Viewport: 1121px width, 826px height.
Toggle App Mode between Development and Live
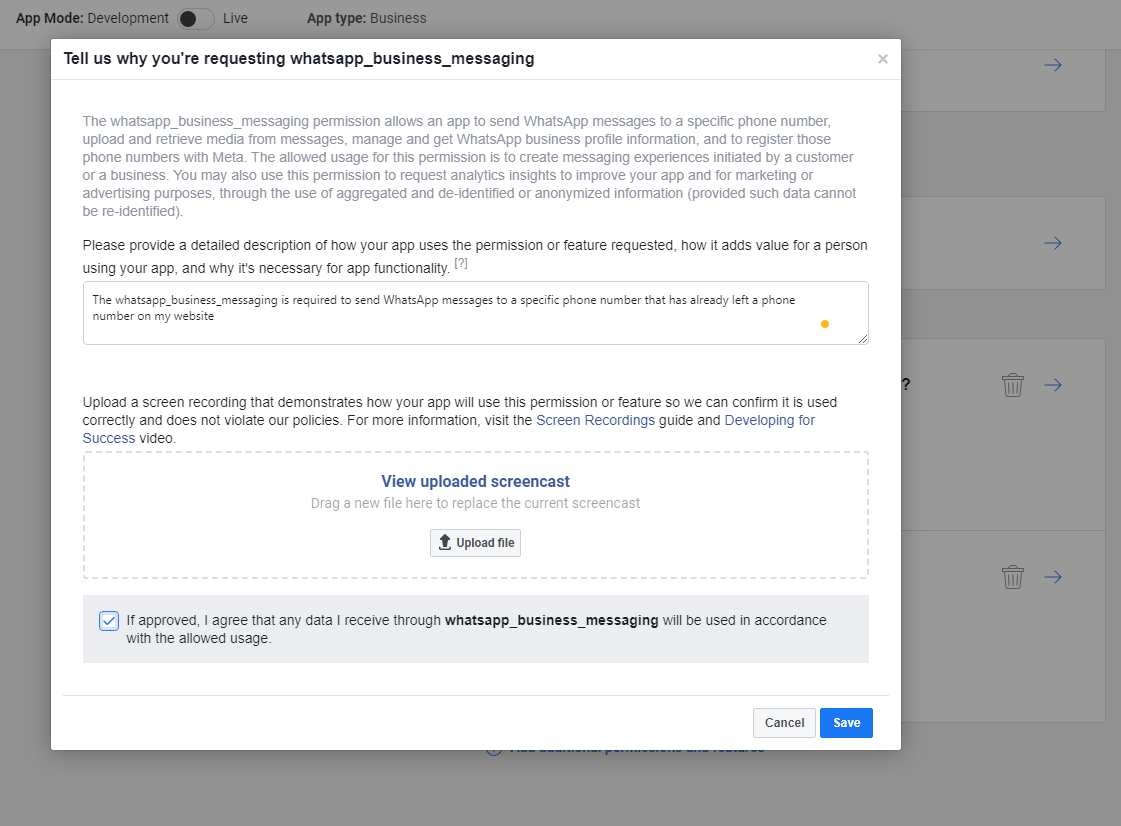[x=195, y=19]
